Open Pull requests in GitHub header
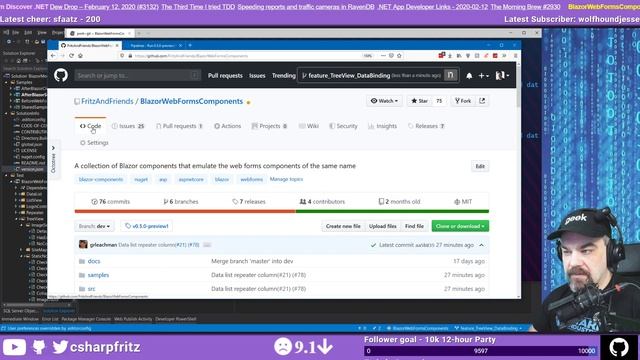This screenshot has height=360, width=640. (x=225, y=76)
